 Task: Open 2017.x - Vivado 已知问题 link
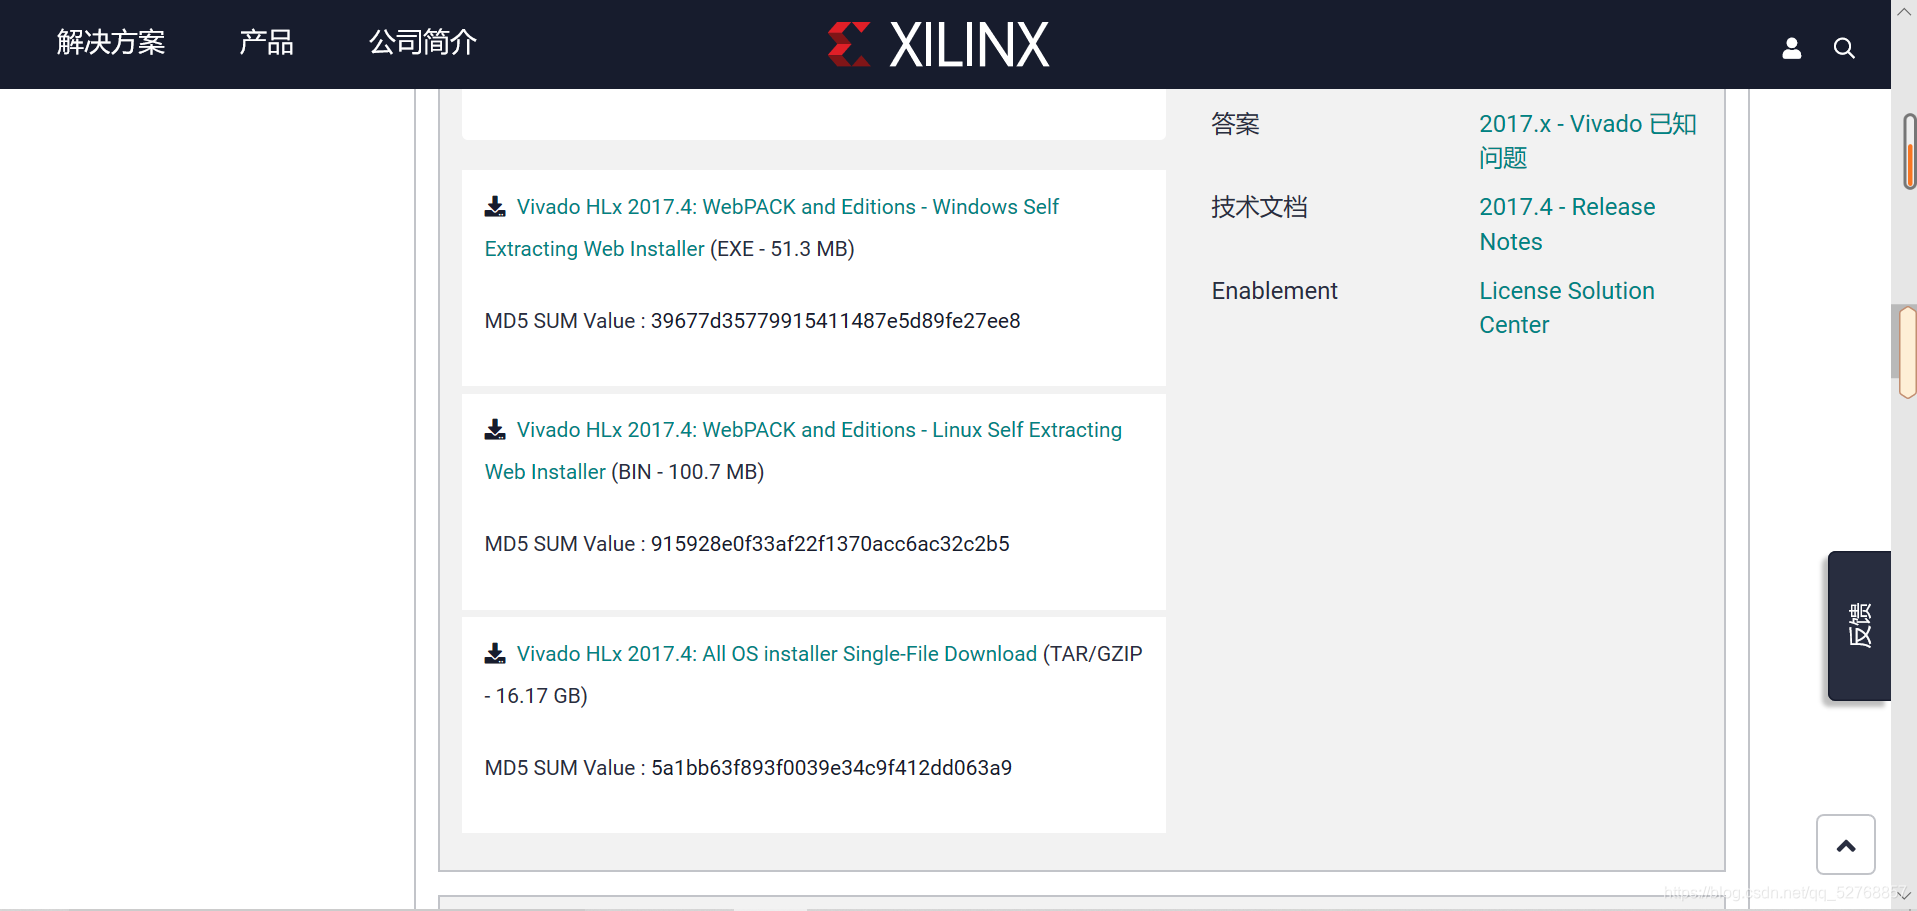(1588, 141)
